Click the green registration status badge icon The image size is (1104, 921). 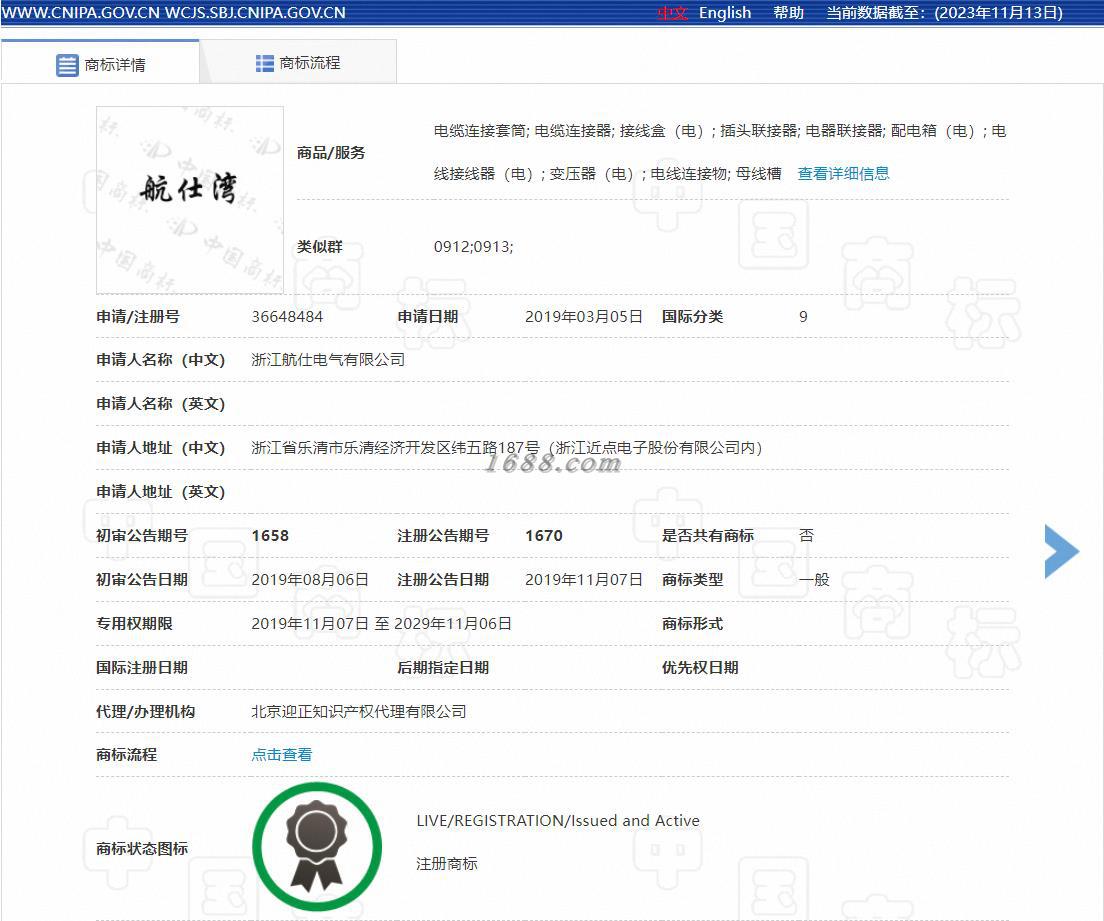[x=317, y=847]
